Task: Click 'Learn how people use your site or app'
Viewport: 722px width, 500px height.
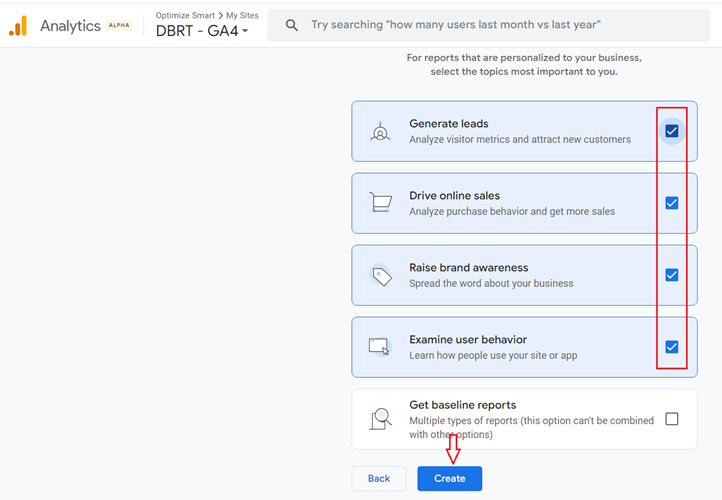Action: pyautogui.click(x=493, y=355)
